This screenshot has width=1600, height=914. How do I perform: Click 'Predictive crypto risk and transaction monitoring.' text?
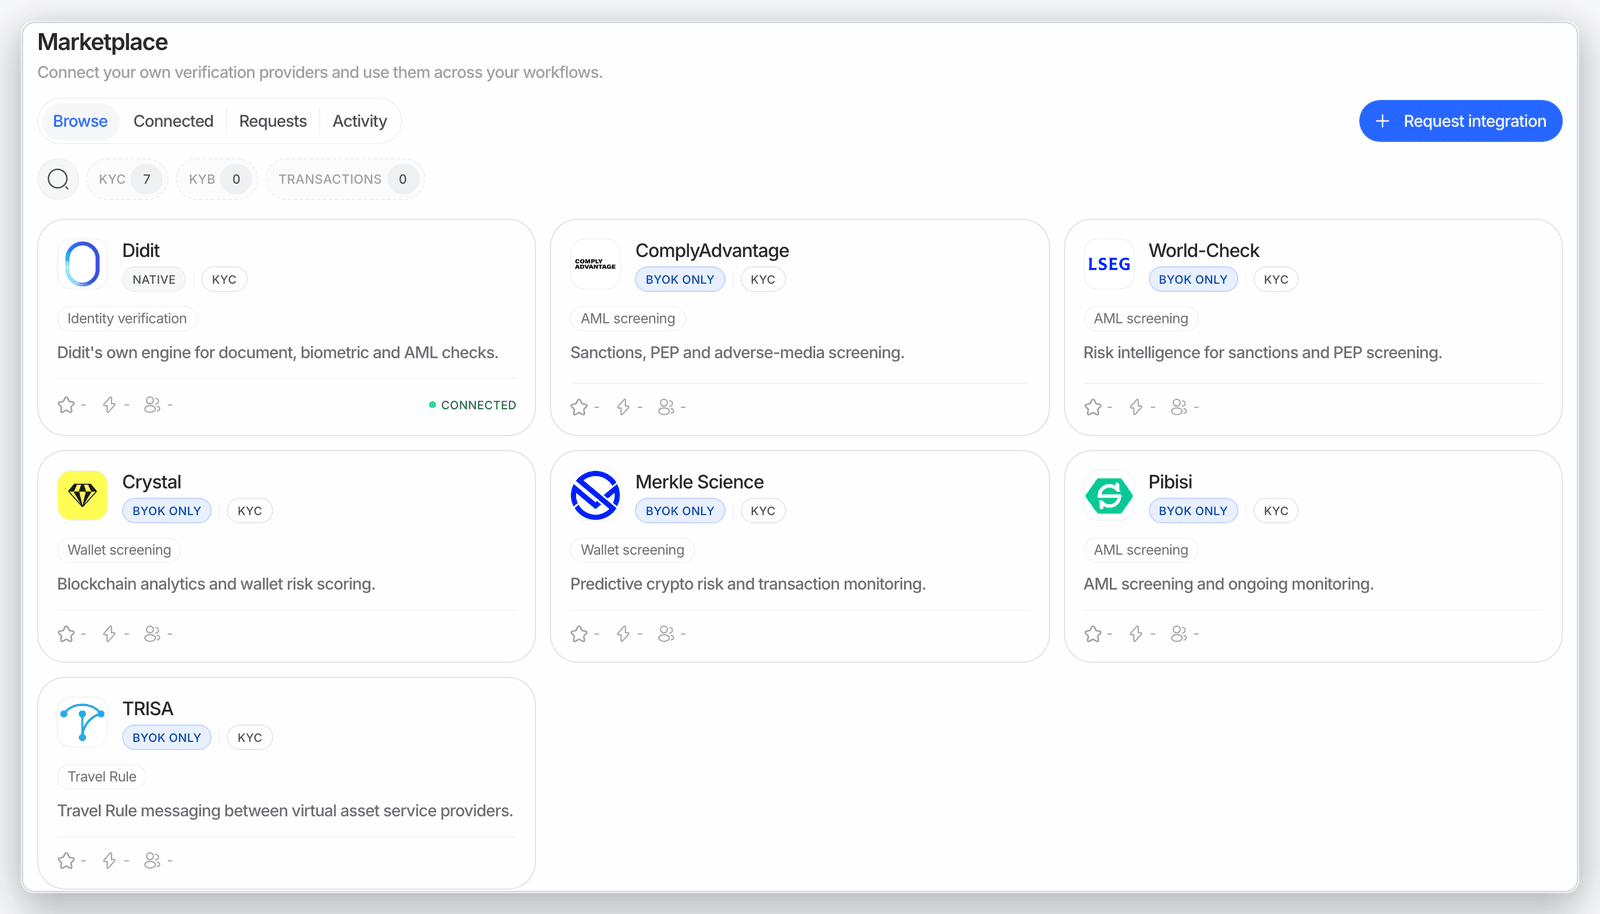click(x=748, y=584)
